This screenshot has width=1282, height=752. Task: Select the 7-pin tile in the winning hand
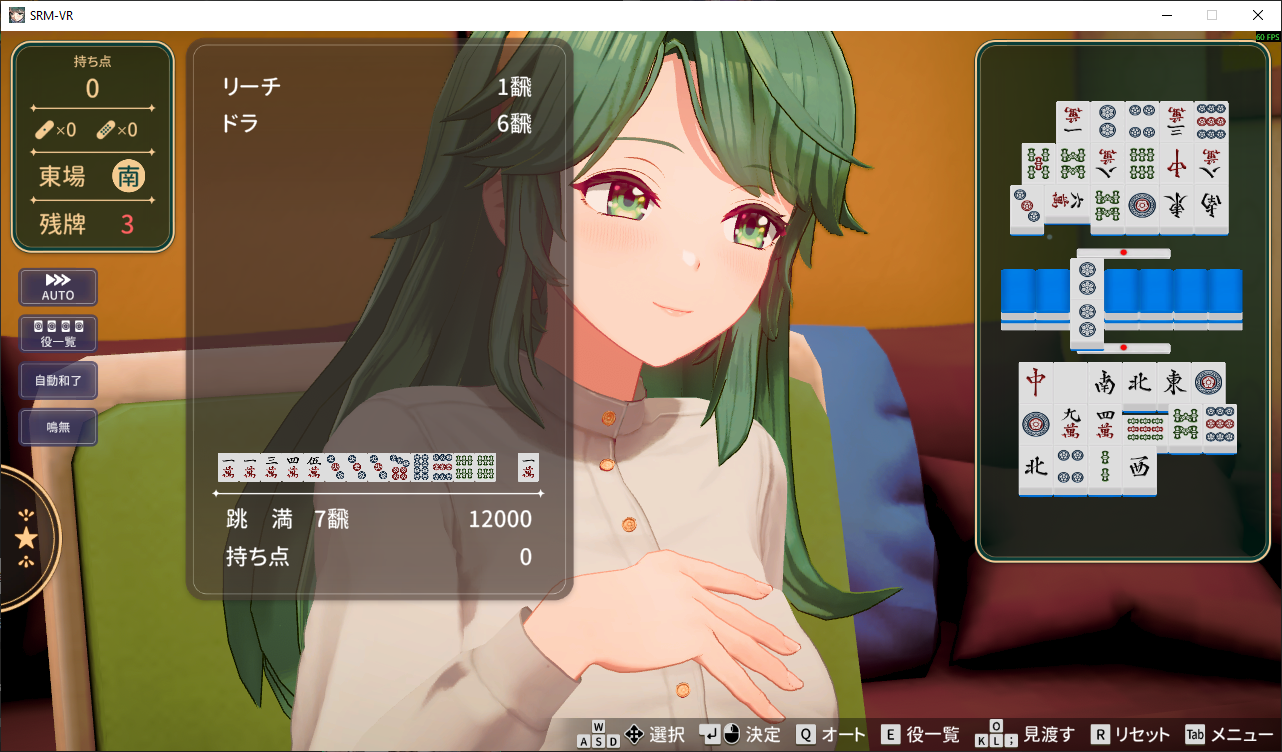tap(400, 467)
